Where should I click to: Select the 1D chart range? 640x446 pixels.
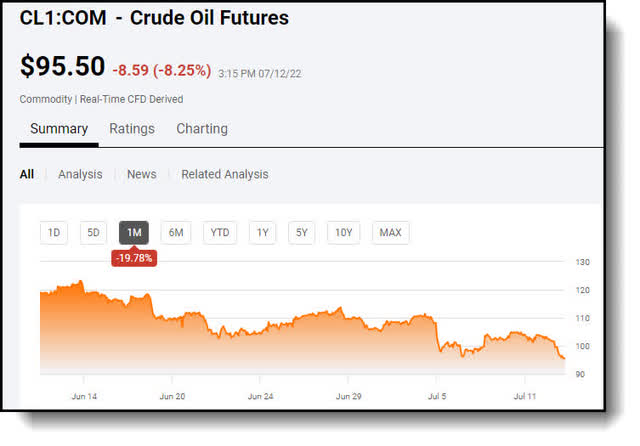[54, 233]
